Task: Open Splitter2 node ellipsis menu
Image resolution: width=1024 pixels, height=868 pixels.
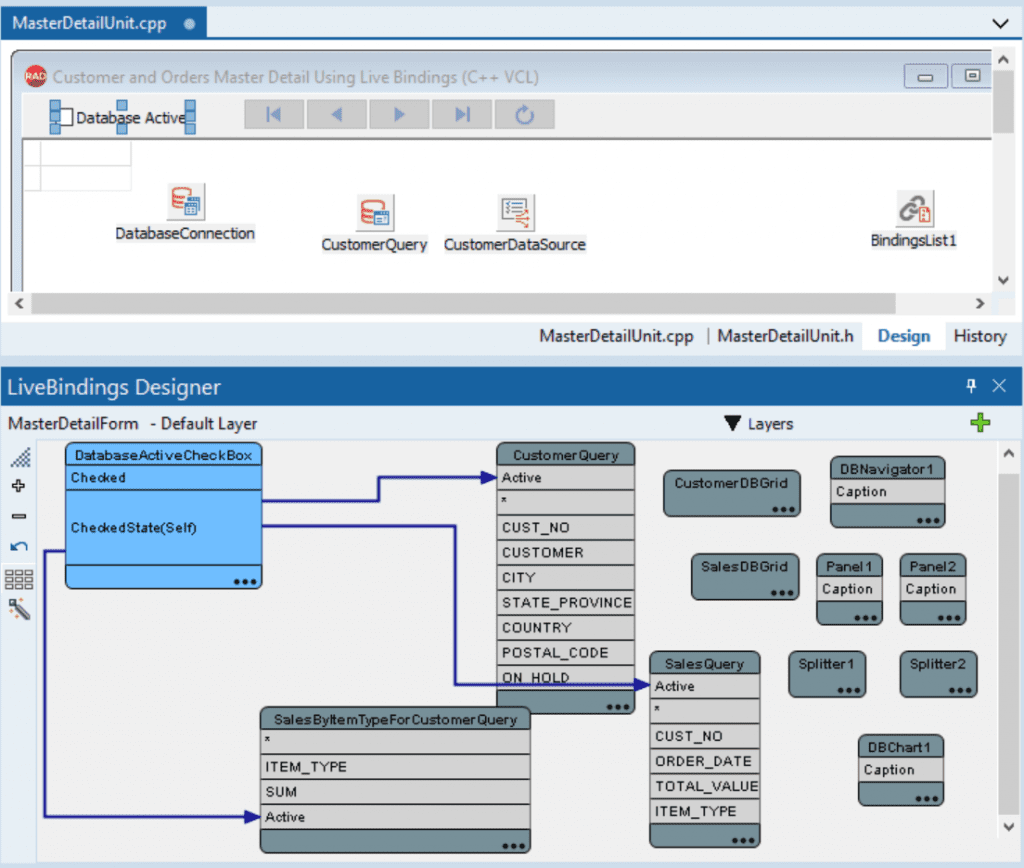Action: coord(960,690)
